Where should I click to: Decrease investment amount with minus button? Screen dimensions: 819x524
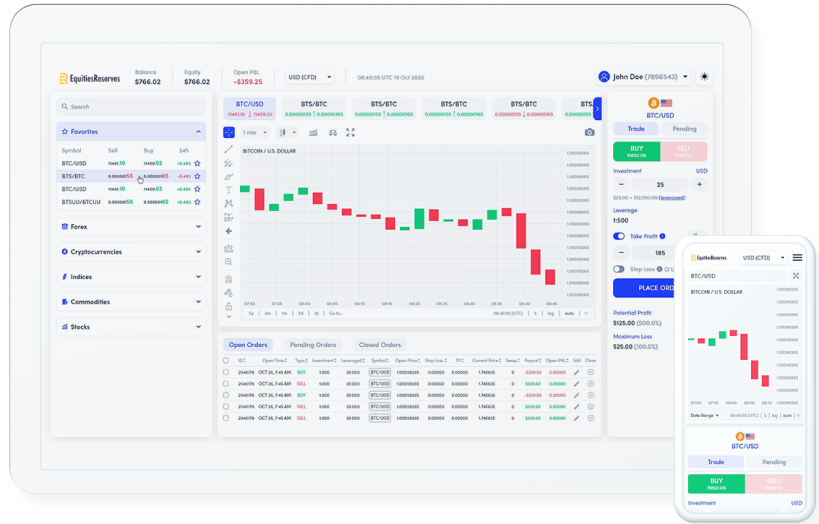tap(621, 184)
